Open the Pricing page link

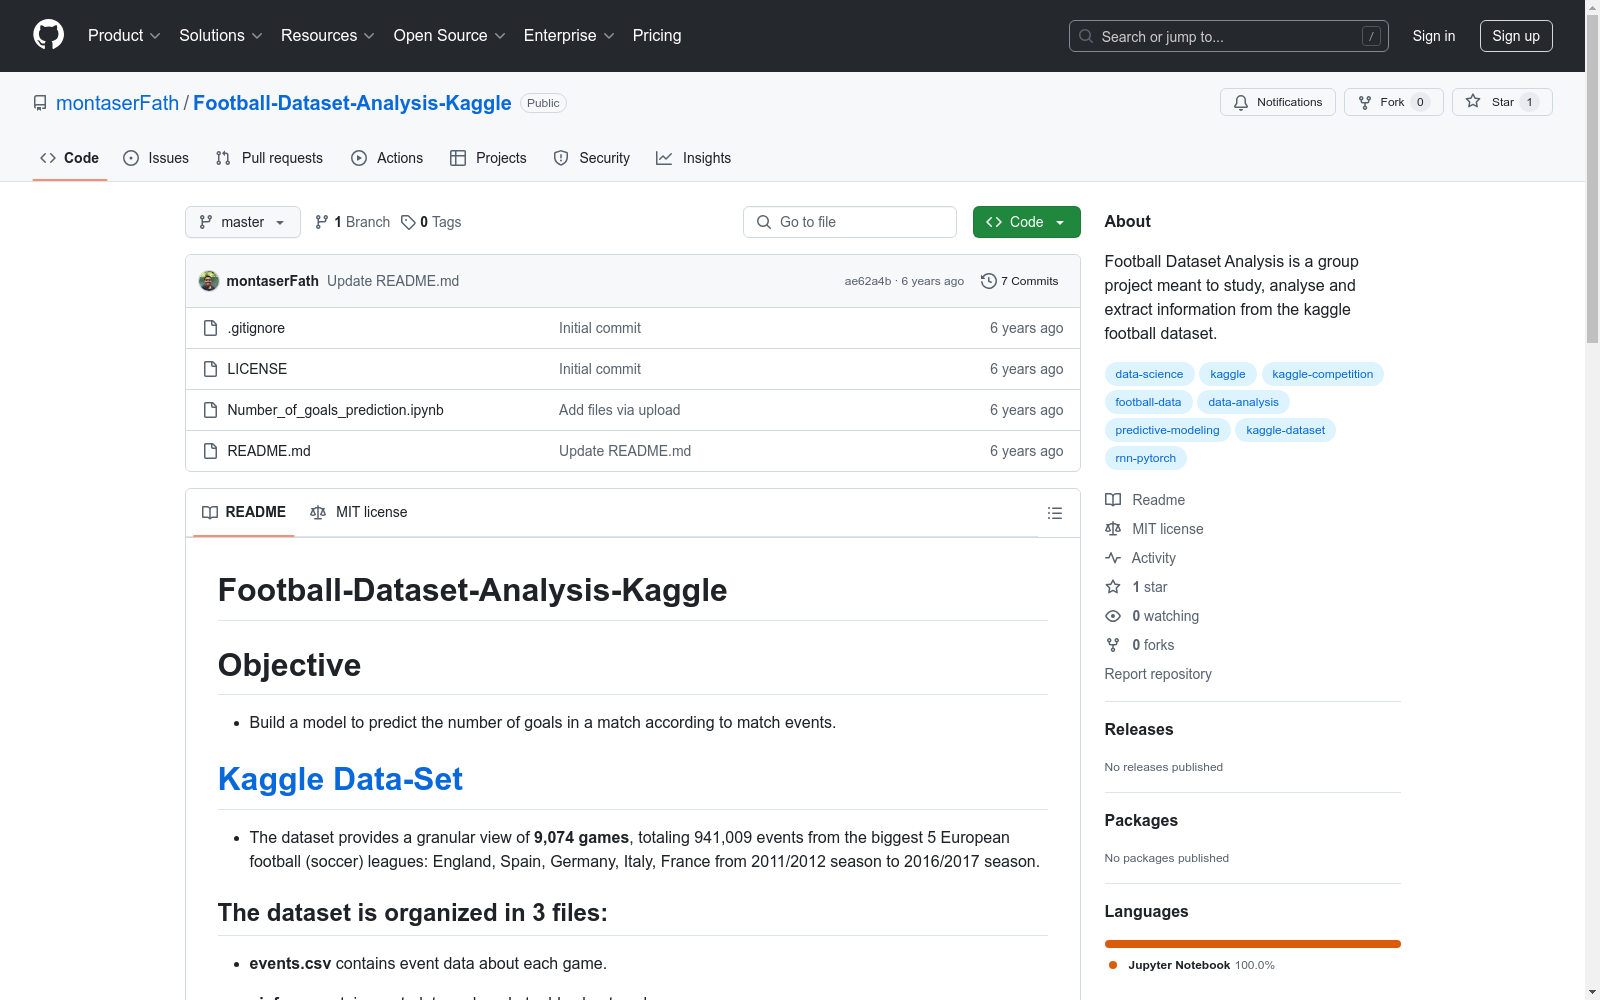[x=657, y=36]
